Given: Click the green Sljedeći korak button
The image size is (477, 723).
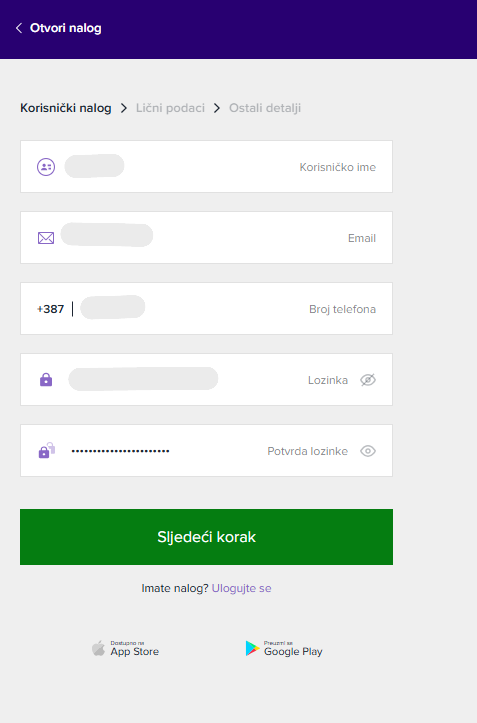Looking at the screenshot, I should click(x=206, y=537).
